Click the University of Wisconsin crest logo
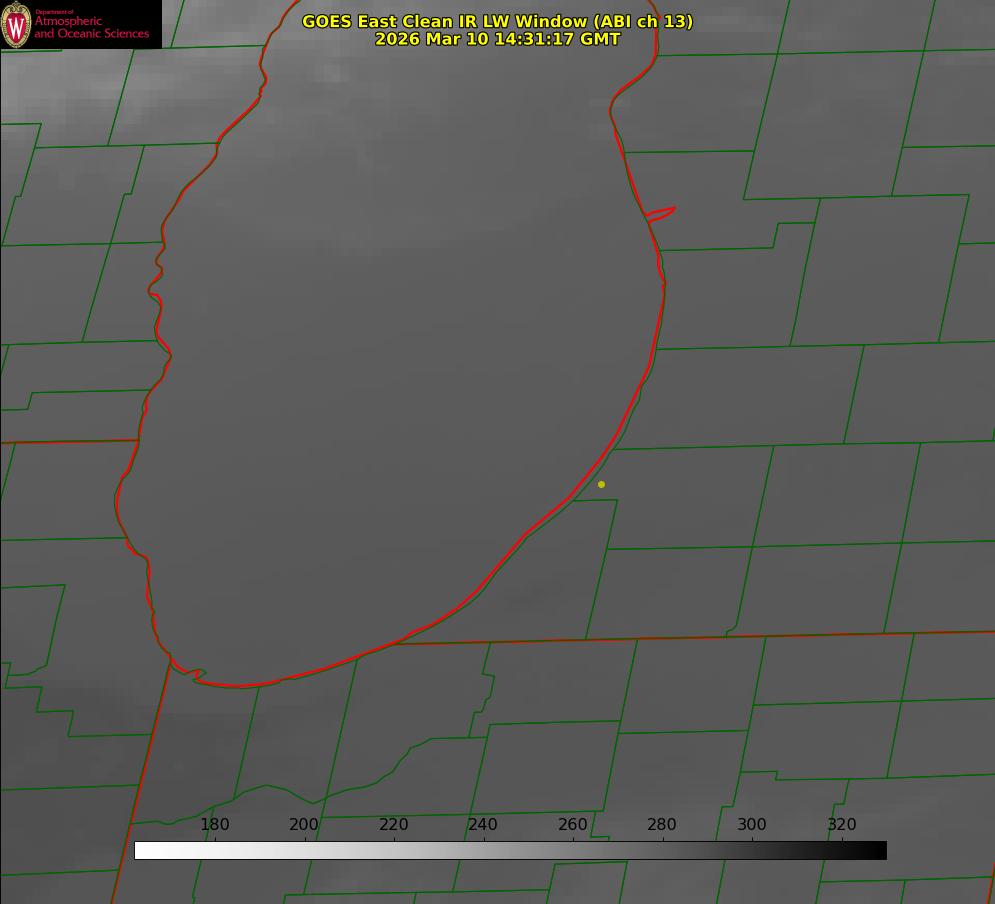This screenshot has height=904, width=995. pyautogui.click(x=16, y=24)
